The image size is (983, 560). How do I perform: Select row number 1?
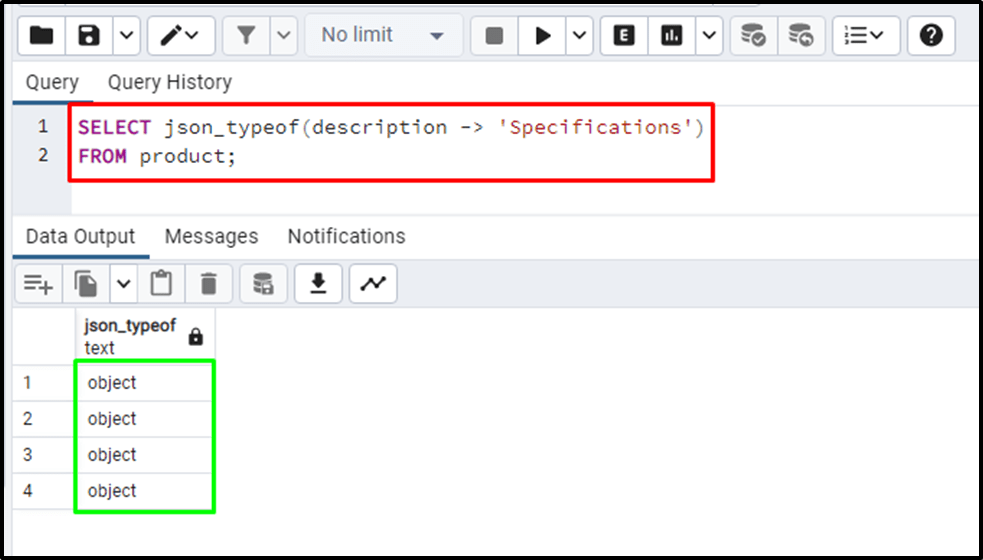coord(28,383)
